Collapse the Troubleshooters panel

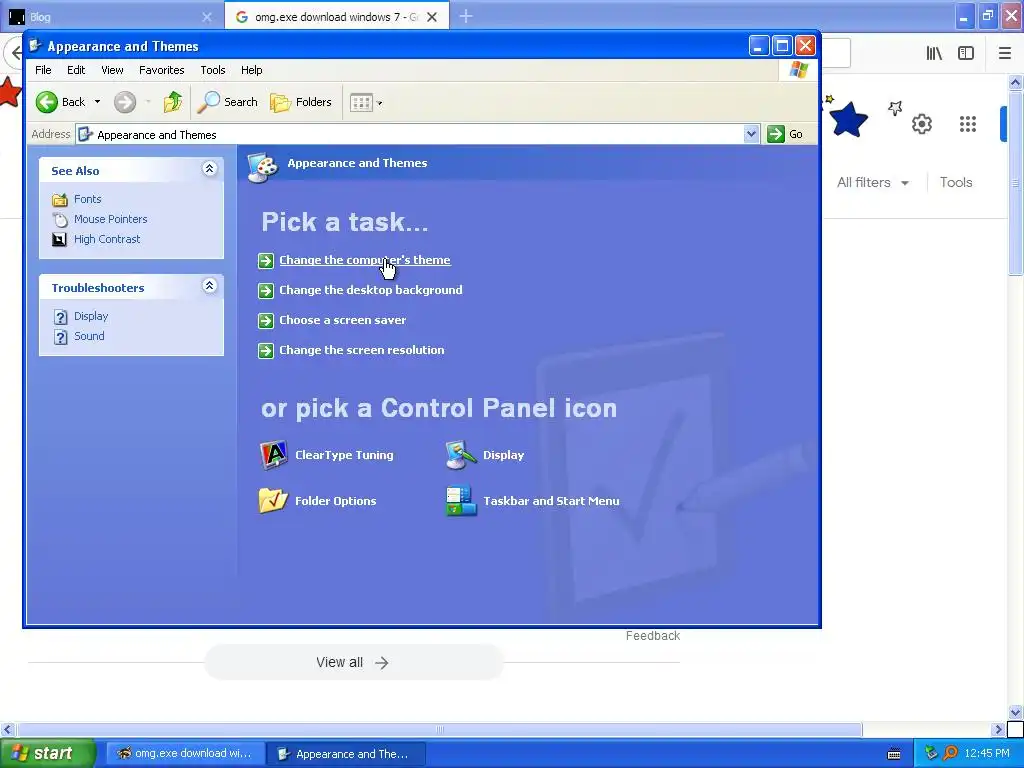tap(209, 285)
